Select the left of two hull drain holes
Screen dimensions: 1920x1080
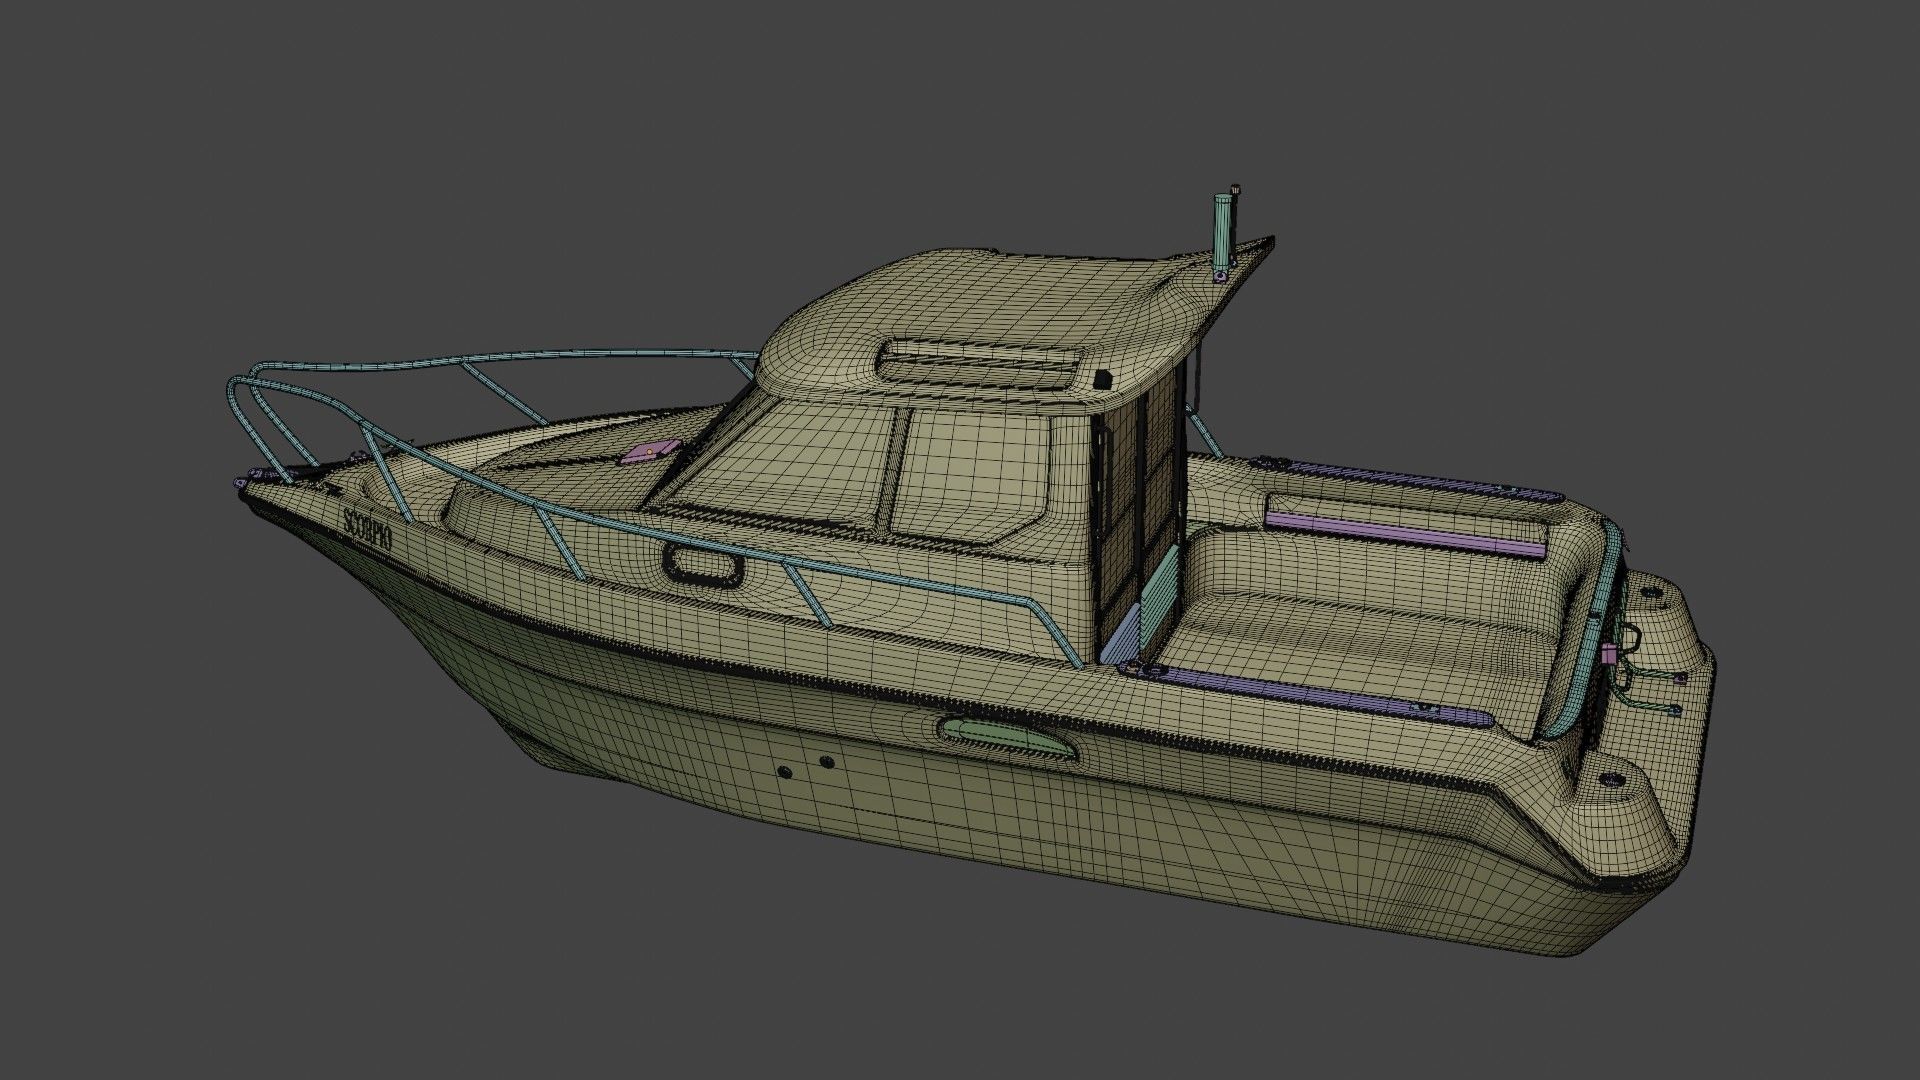coord(784,771)
